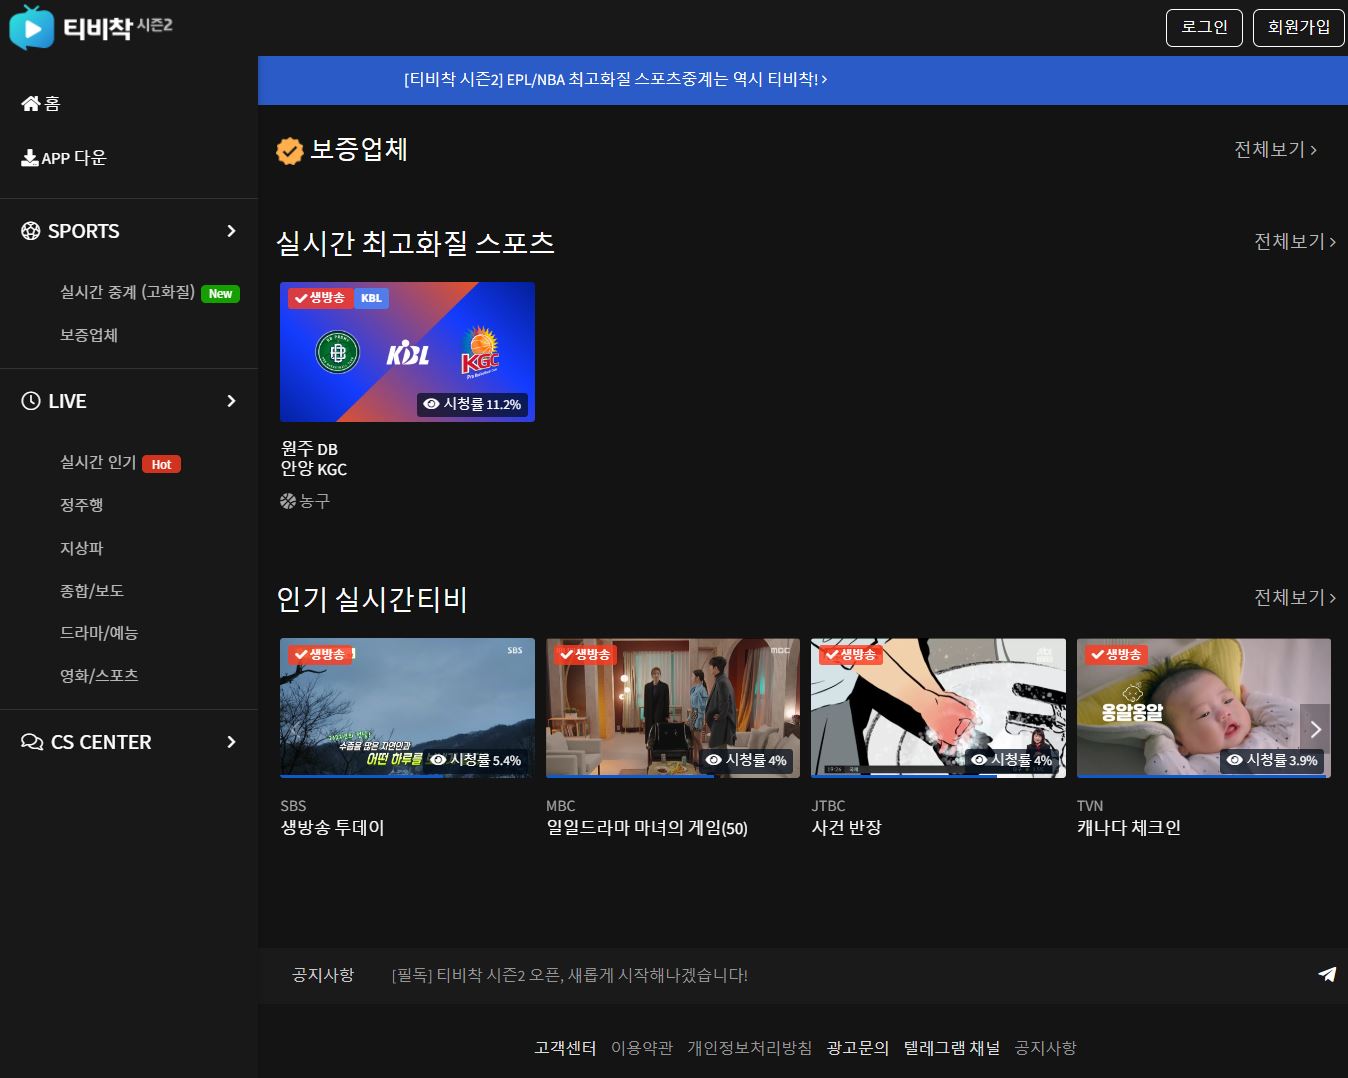Open the 광고문의 footer link

858,1048
